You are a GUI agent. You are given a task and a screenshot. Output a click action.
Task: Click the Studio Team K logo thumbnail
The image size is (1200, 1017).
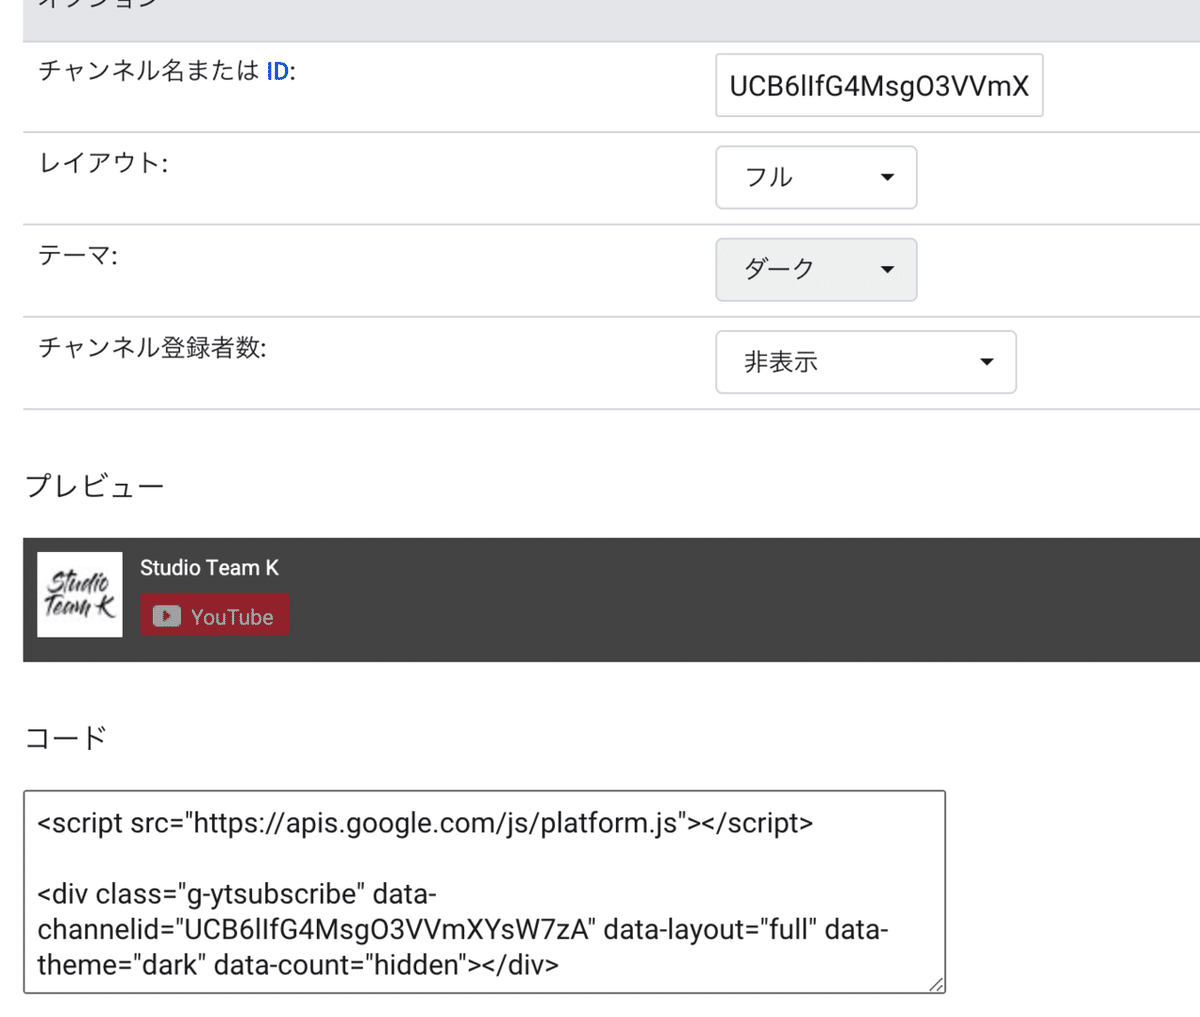(80, 595)
